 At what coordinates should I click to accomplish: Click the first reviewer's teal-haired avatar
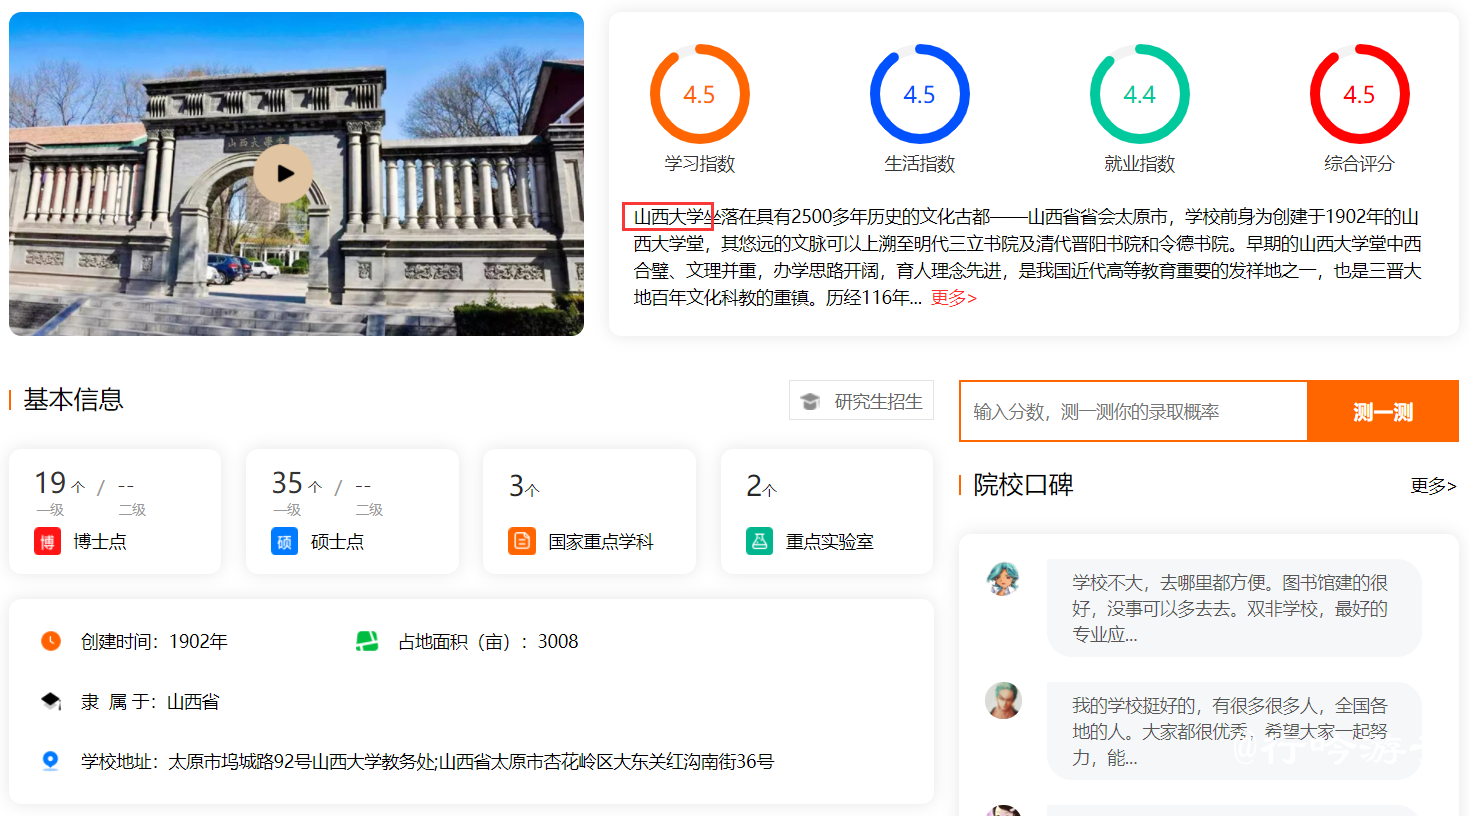(1003, 578)
